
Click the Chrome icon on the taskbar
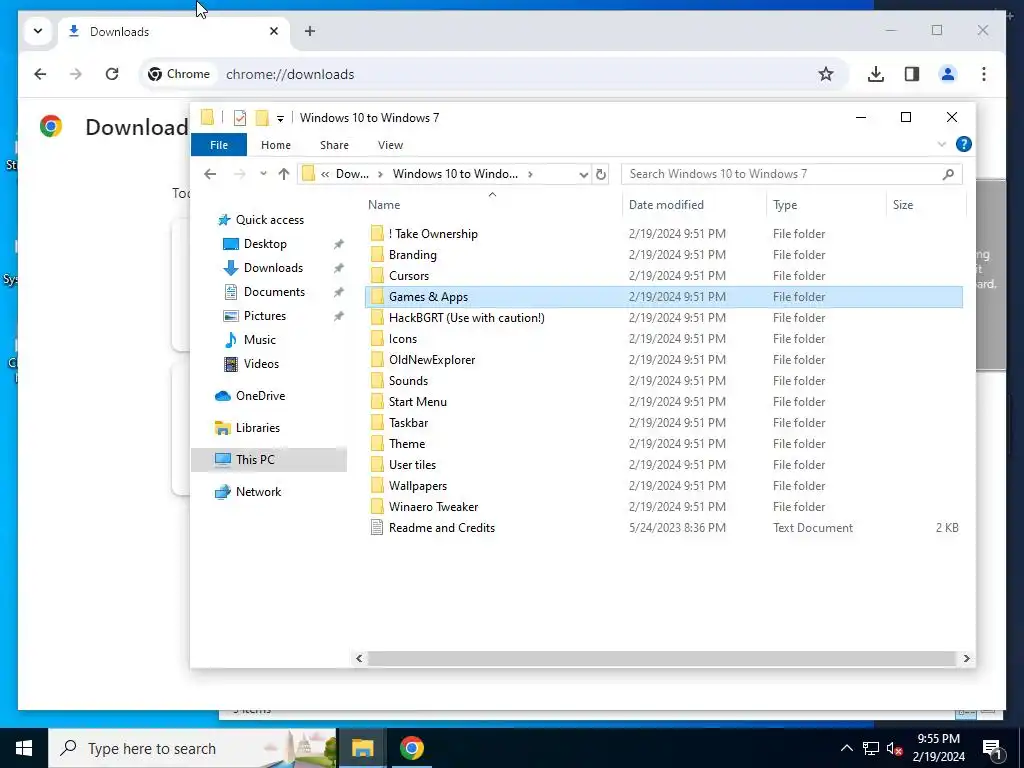(411, 748)
